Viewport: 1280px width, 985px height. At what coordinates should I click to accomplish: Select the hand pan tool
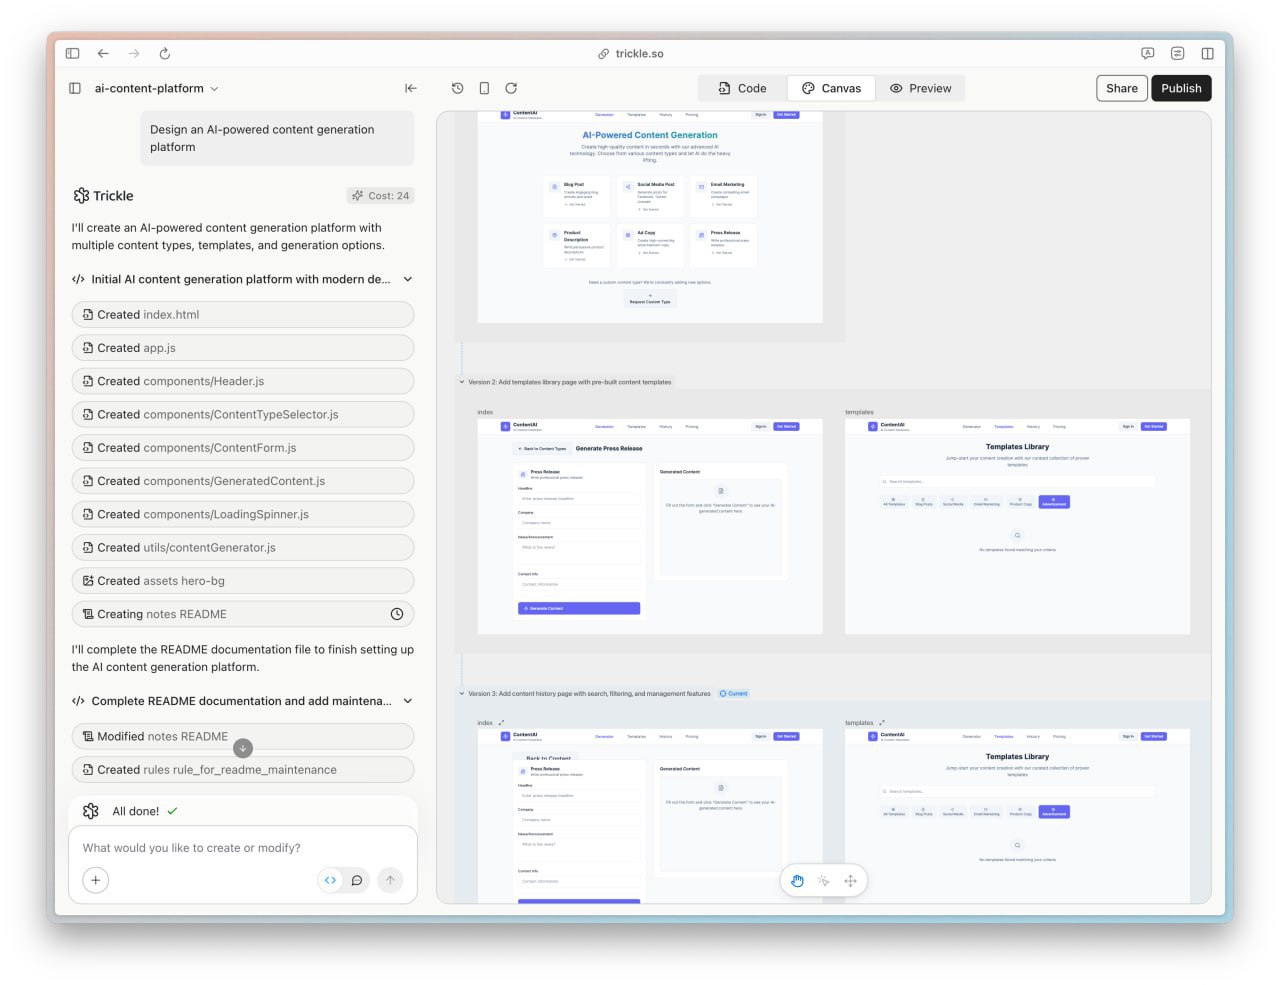pos(797,881)
